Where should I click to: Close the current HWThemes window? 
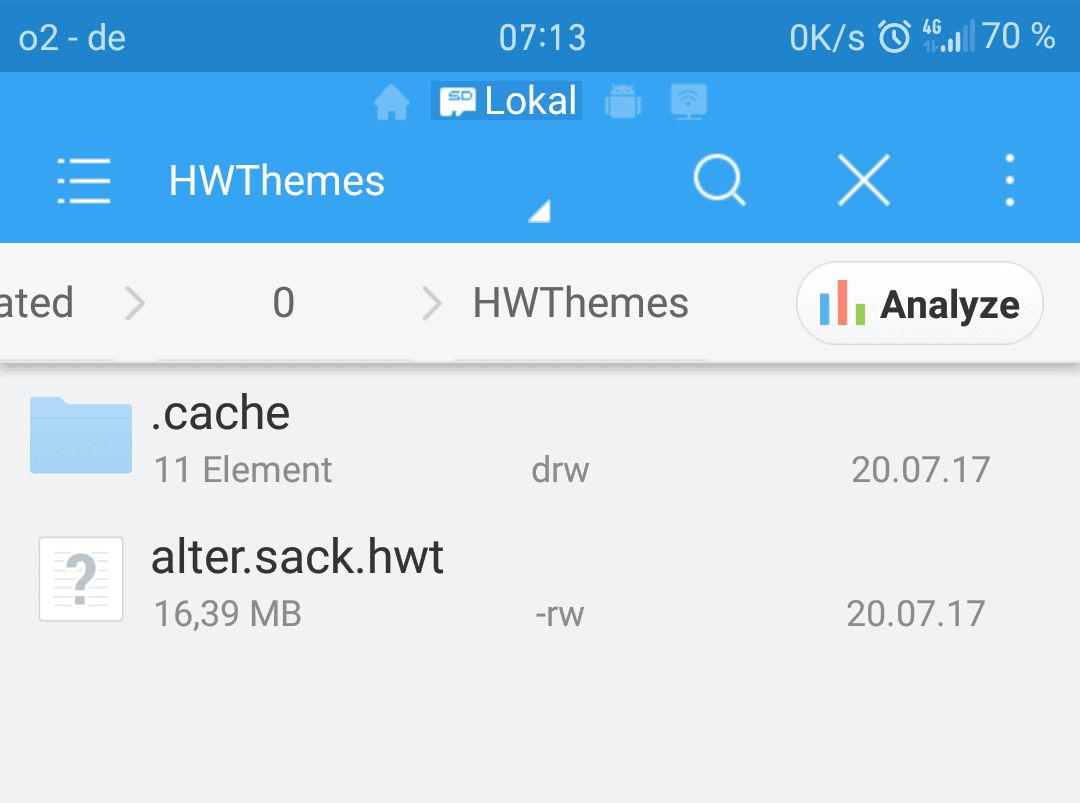(864, 180)
